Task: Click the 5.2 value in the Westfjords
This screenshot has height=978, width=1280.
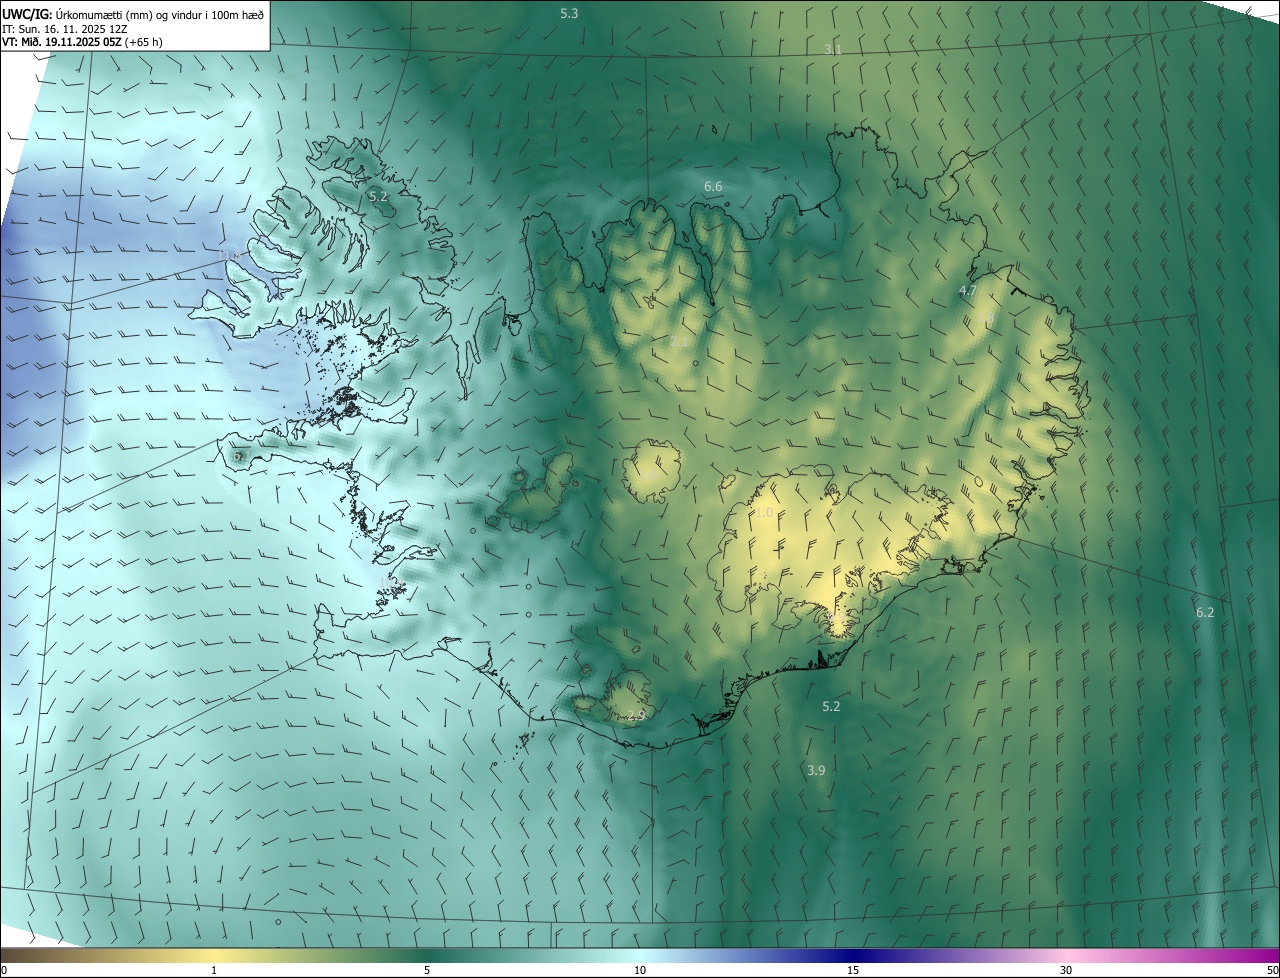Action: (378, 197)
